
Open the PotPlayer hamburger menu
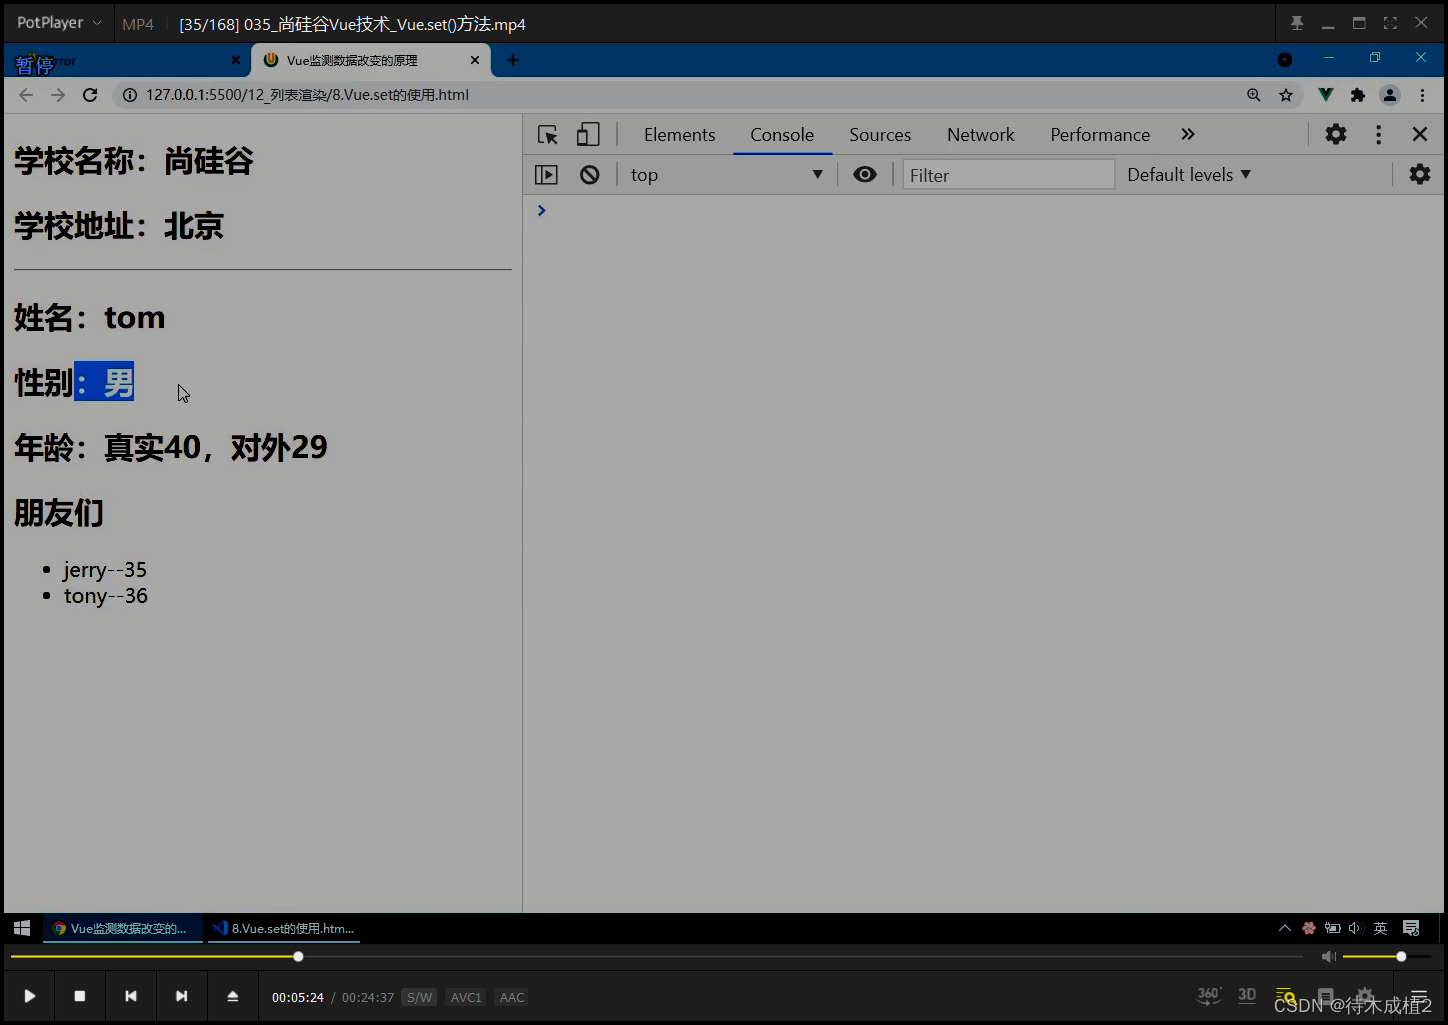[x=1419, y=997]
